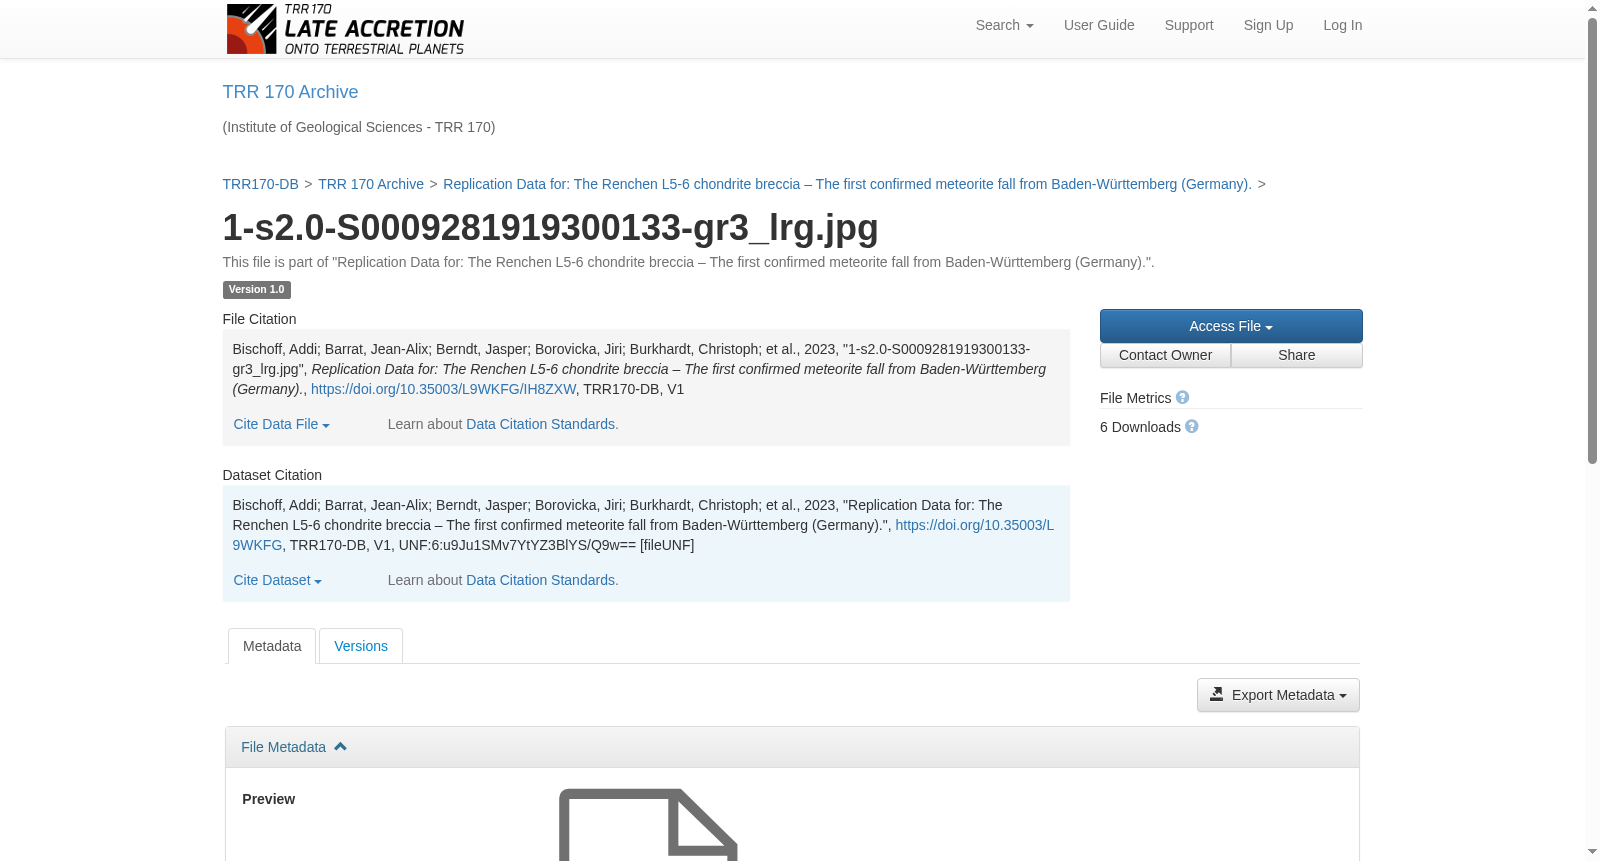Click Log In in navigation bar
Image resolution: width=1600 pixels, height=861 pixels.
point(1342,25)
